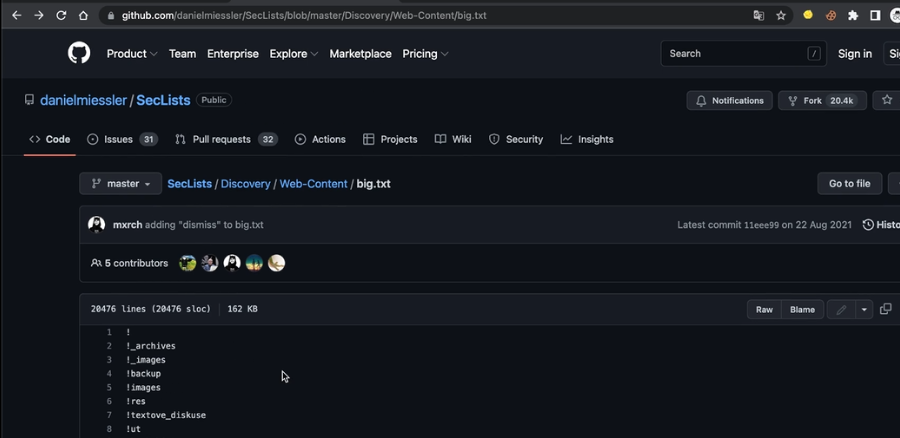This screenshot has height=438, width=900.
Task: Switch to the Security tab
Action: [x=515, y=139]
